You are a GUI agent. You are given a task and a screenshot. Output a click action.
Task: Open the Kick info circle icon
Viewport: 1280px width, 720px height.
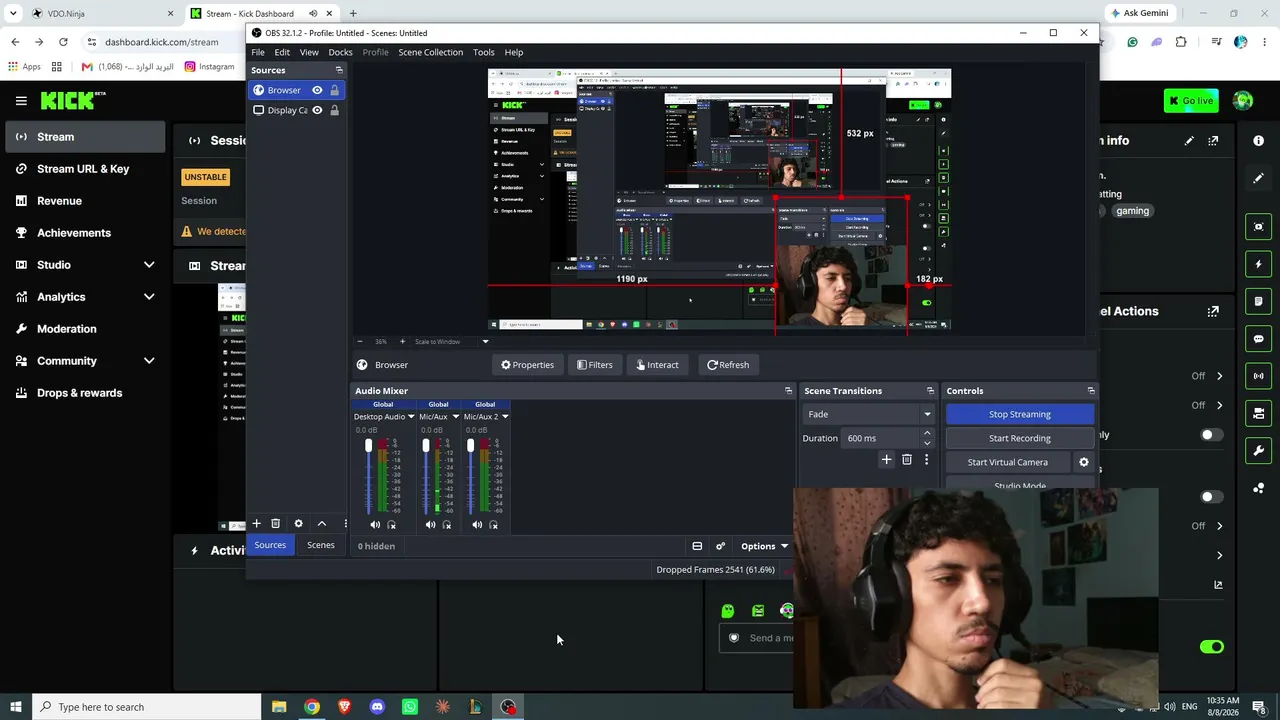[x=1259, y=141]
